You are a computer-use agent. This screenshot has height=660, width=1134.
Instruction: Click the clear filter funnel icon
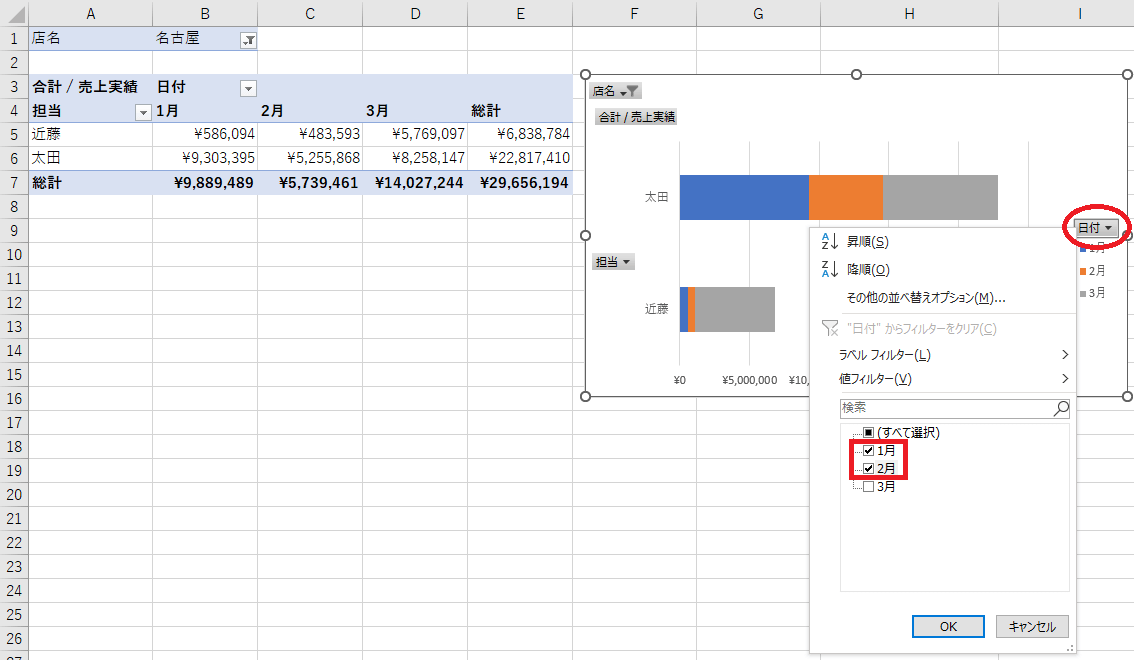tap(828, 328)
